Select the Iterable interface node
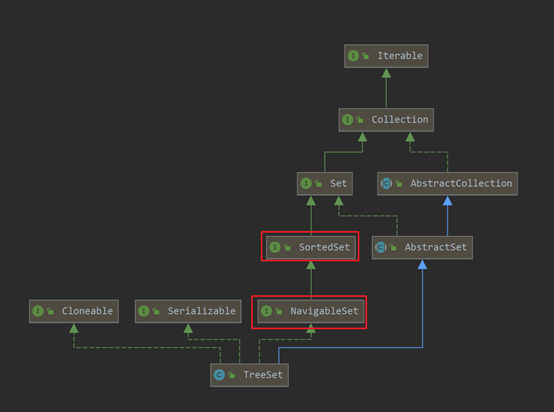The height and width of the screenshot is (412, 554). point(386,56)
